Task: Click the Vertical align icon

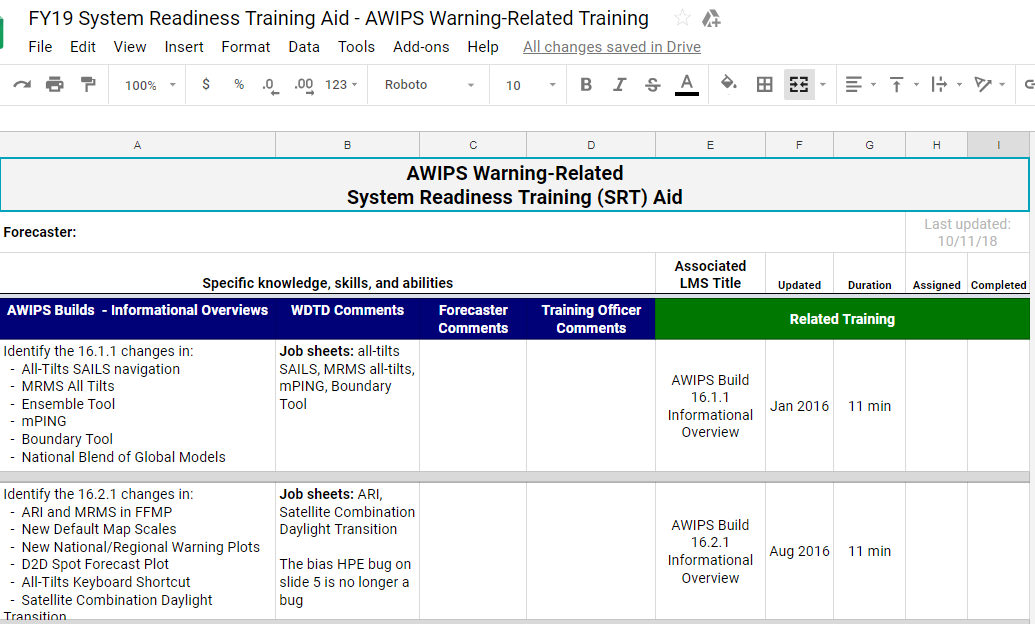Action: click(896, 85)
